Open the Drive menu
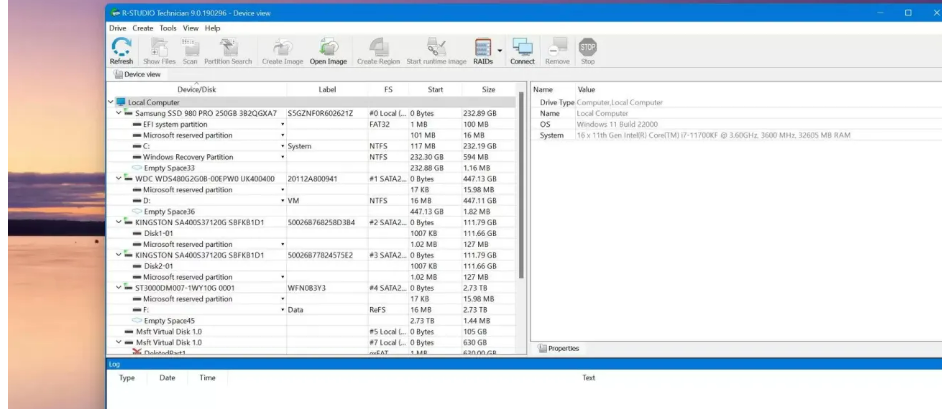Viewport: 942px width, 409px height. [119, 28]
